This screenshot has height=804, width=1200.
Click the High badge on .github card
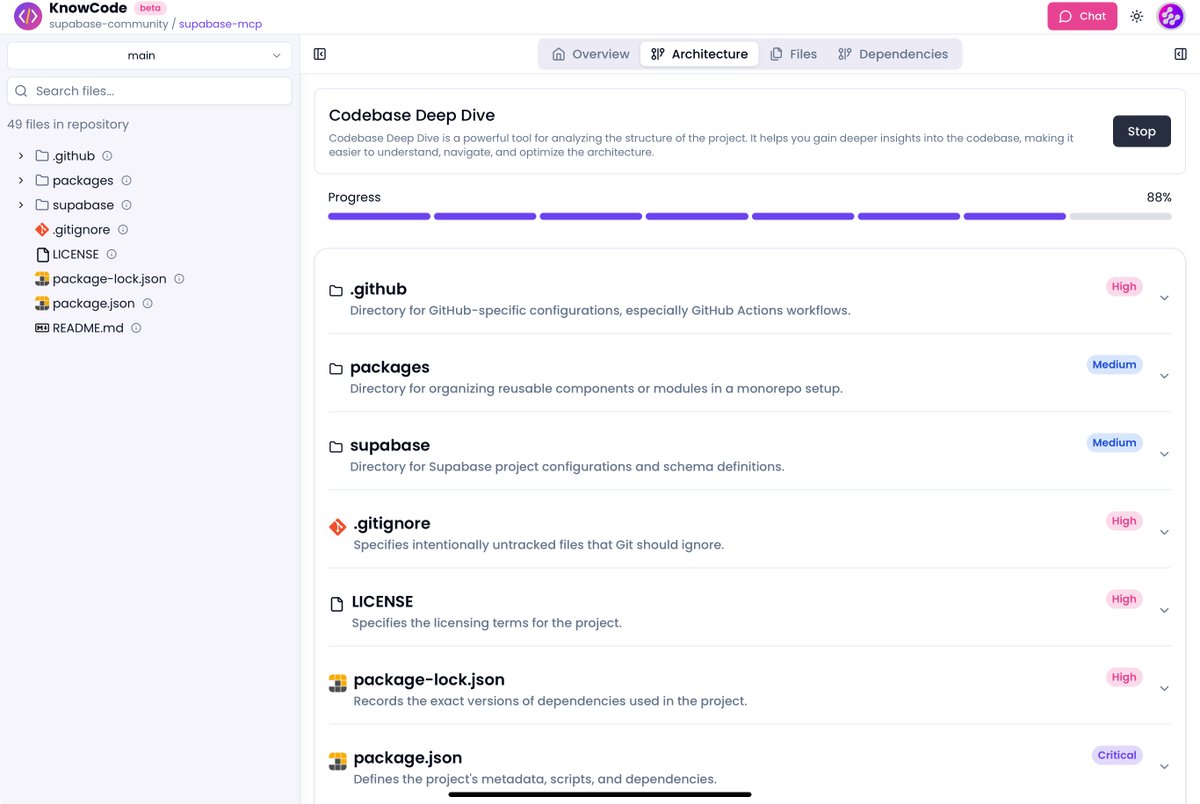point(1124,287)
